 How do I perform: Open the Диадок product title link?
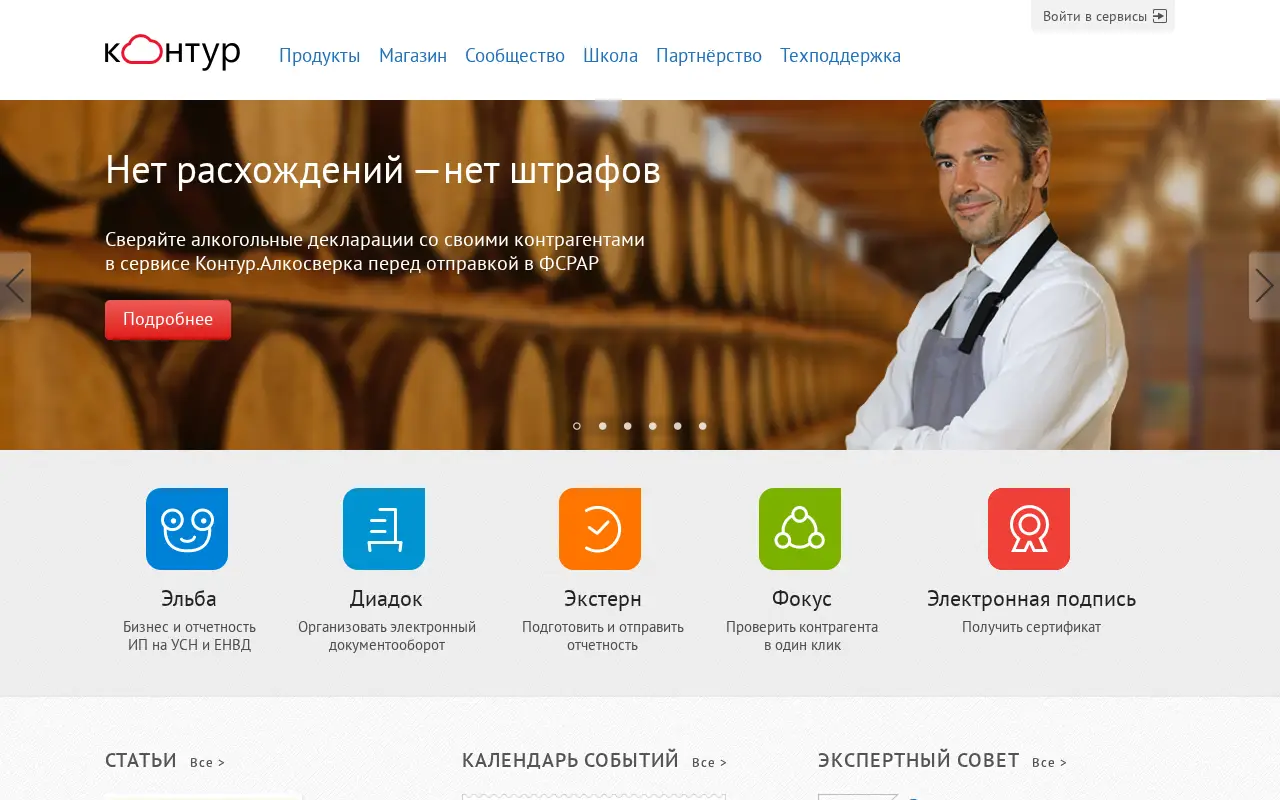point(386,599)
